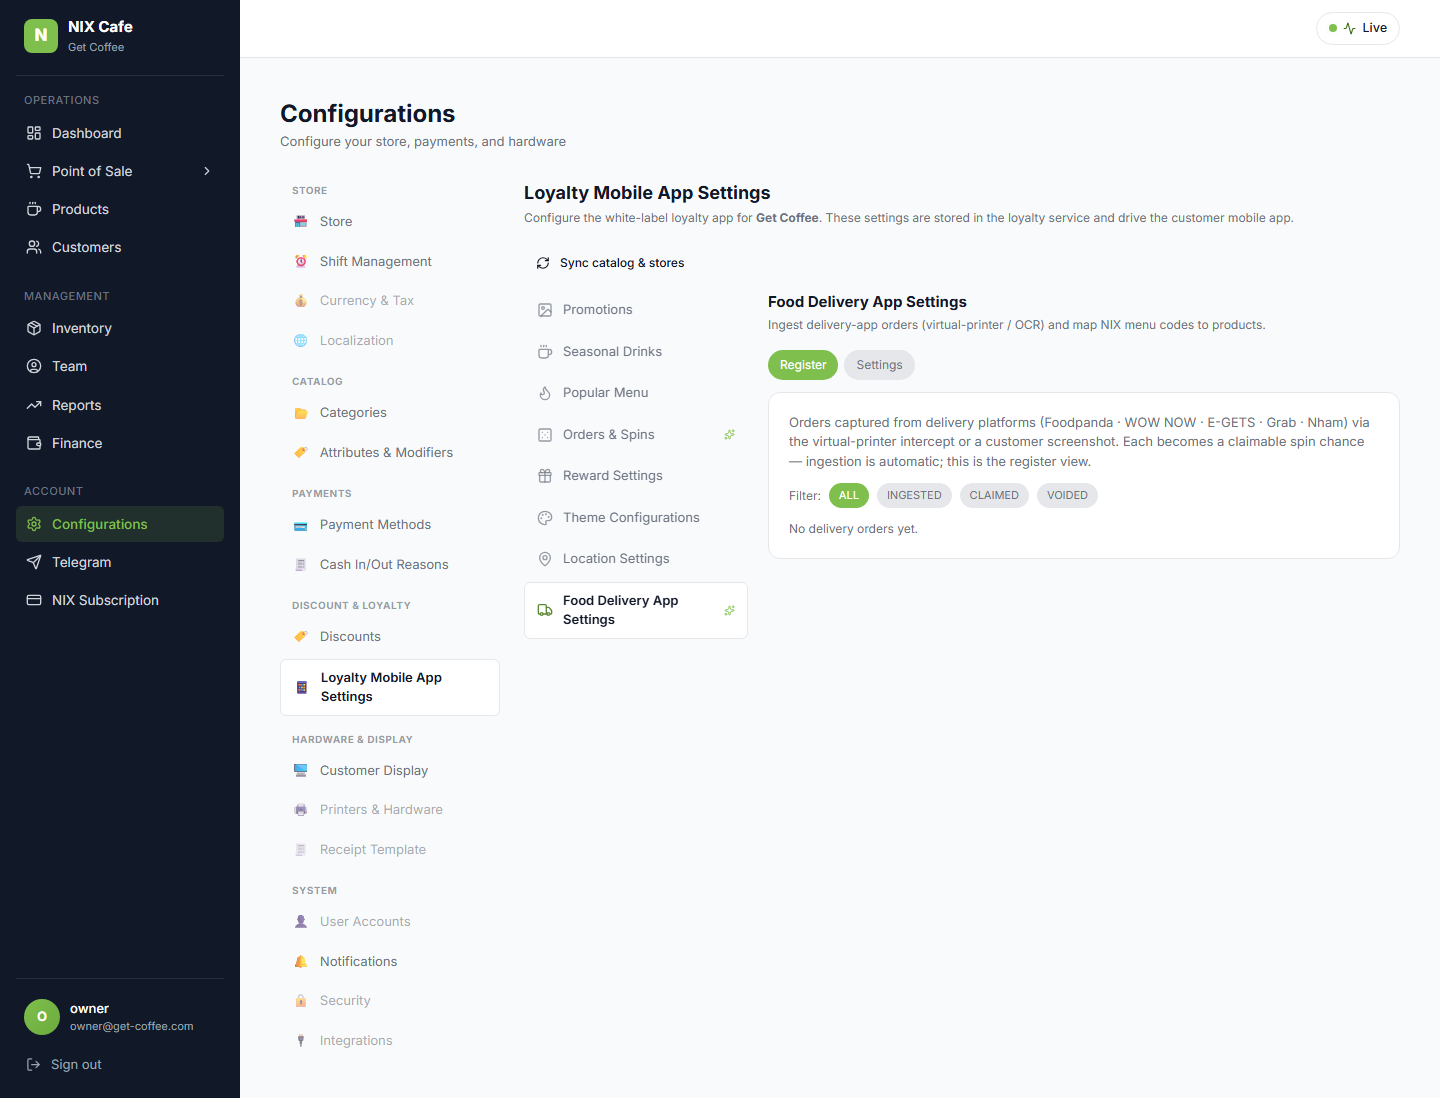Click the Sign out arrow icon

(33, 1064)
